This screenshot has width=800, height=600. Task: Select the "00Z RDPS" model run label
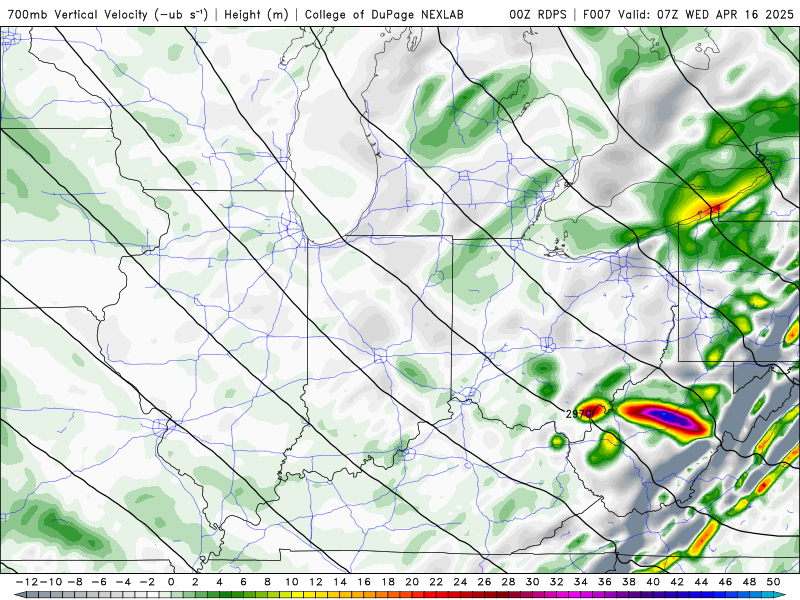coord(538,15)
